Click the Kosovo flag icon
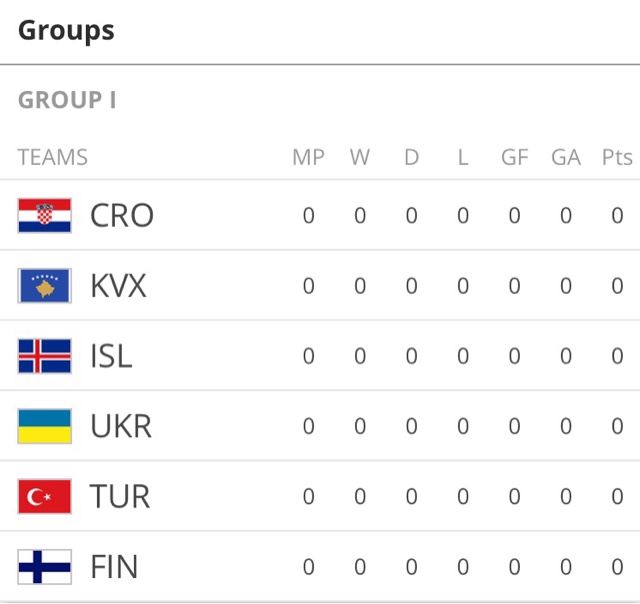640x604 pixels. click(44, 286)
